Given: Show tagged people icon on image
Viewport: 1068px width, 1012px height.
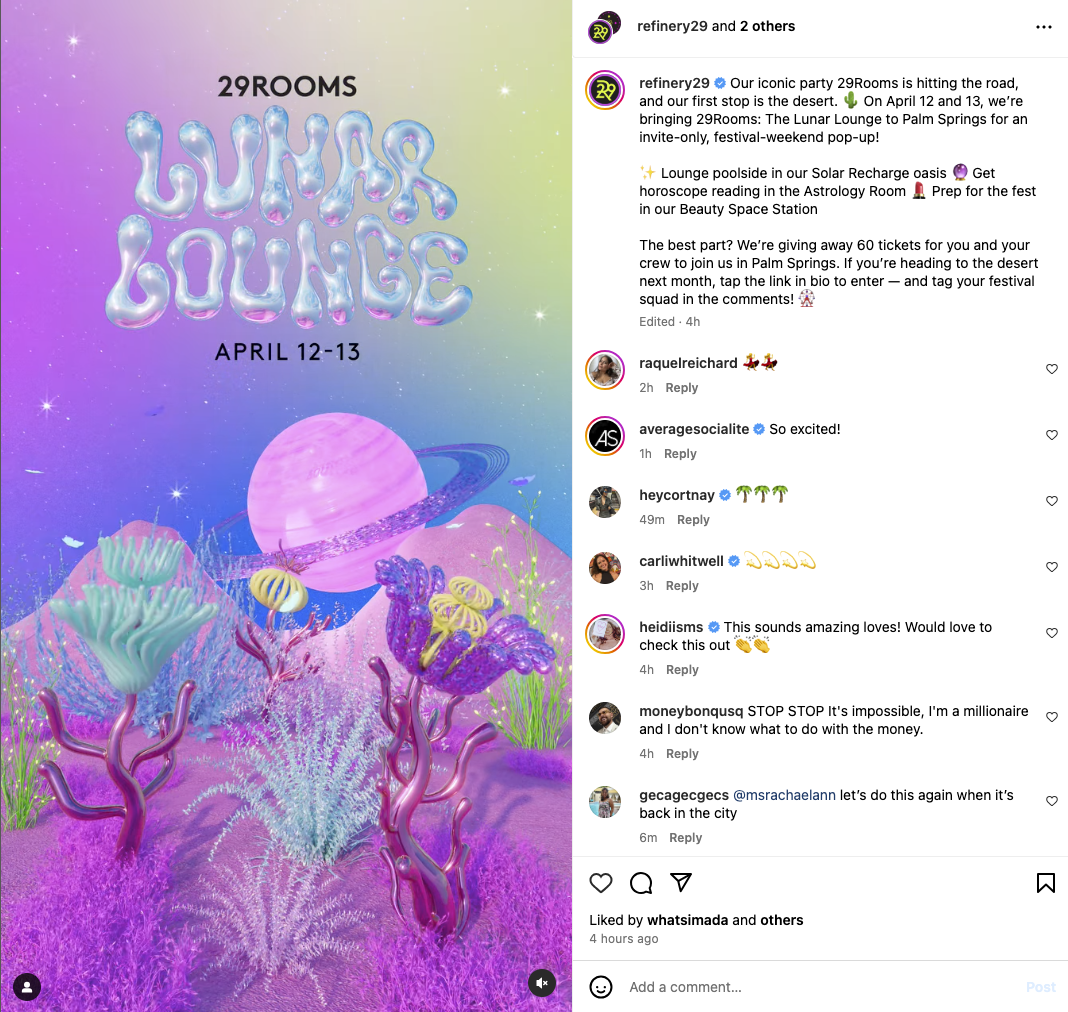Looking at the screenshot, I should click(27, 987).
